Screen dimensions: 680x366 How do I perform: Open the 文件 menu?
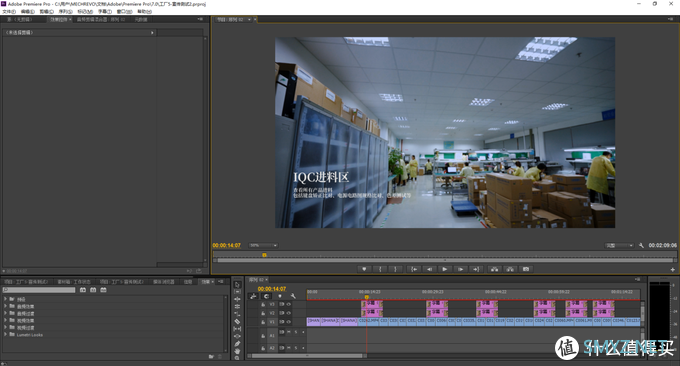9,12
